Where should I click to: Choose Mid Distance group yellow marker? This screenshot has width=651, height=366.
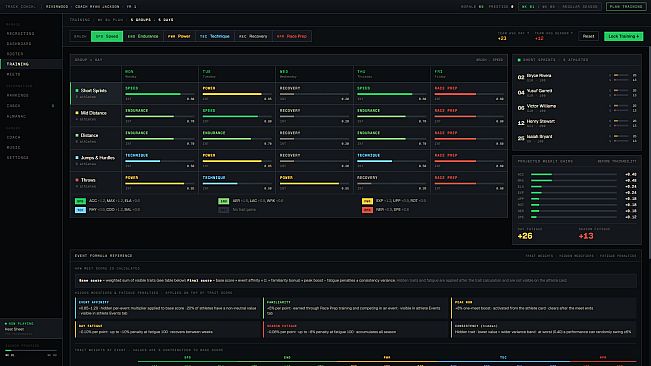pyautogui.click(x=95, y=116)
